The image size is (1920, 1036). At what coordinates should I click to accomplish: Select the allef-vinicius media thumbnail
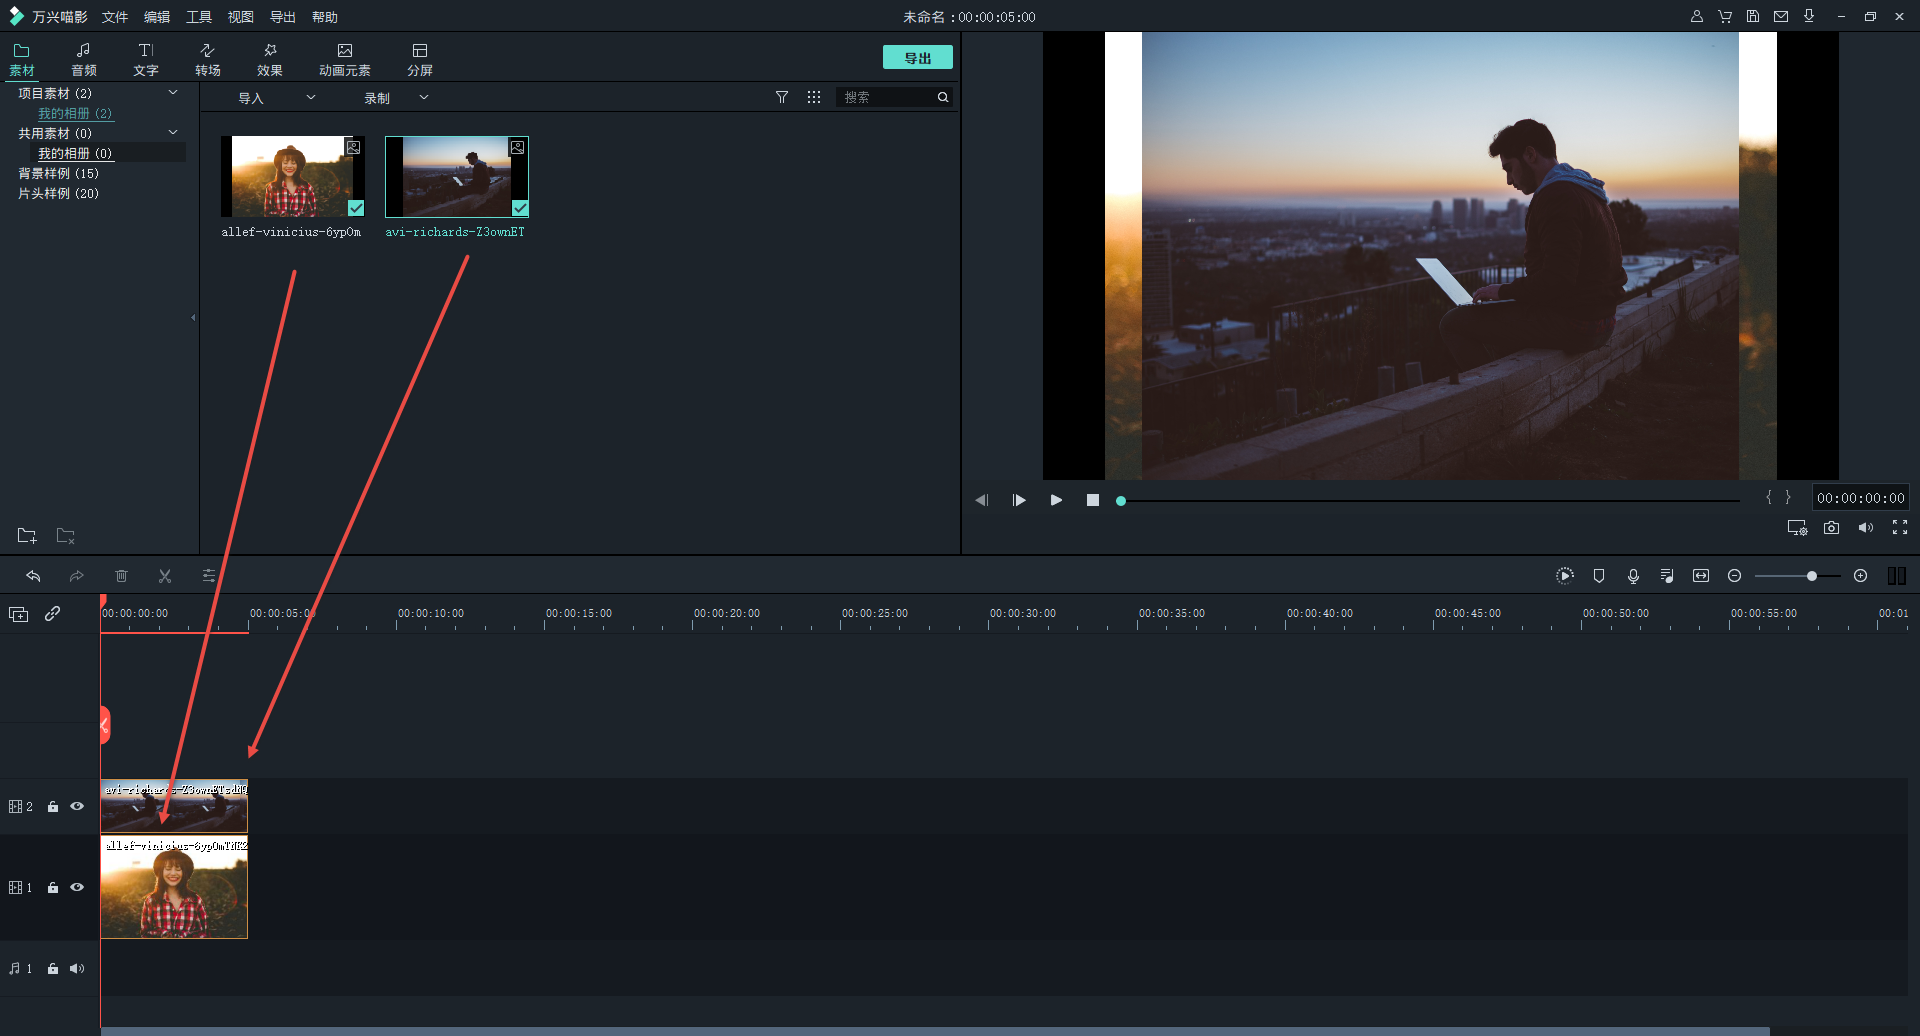point(292,177)
